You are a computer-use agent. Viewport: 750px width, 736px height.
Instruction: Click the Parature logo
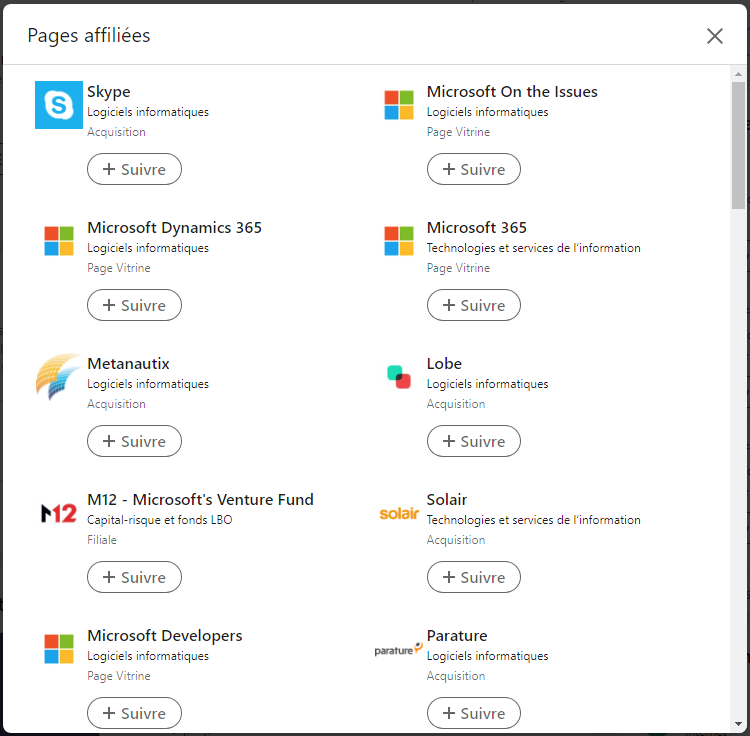399,649
